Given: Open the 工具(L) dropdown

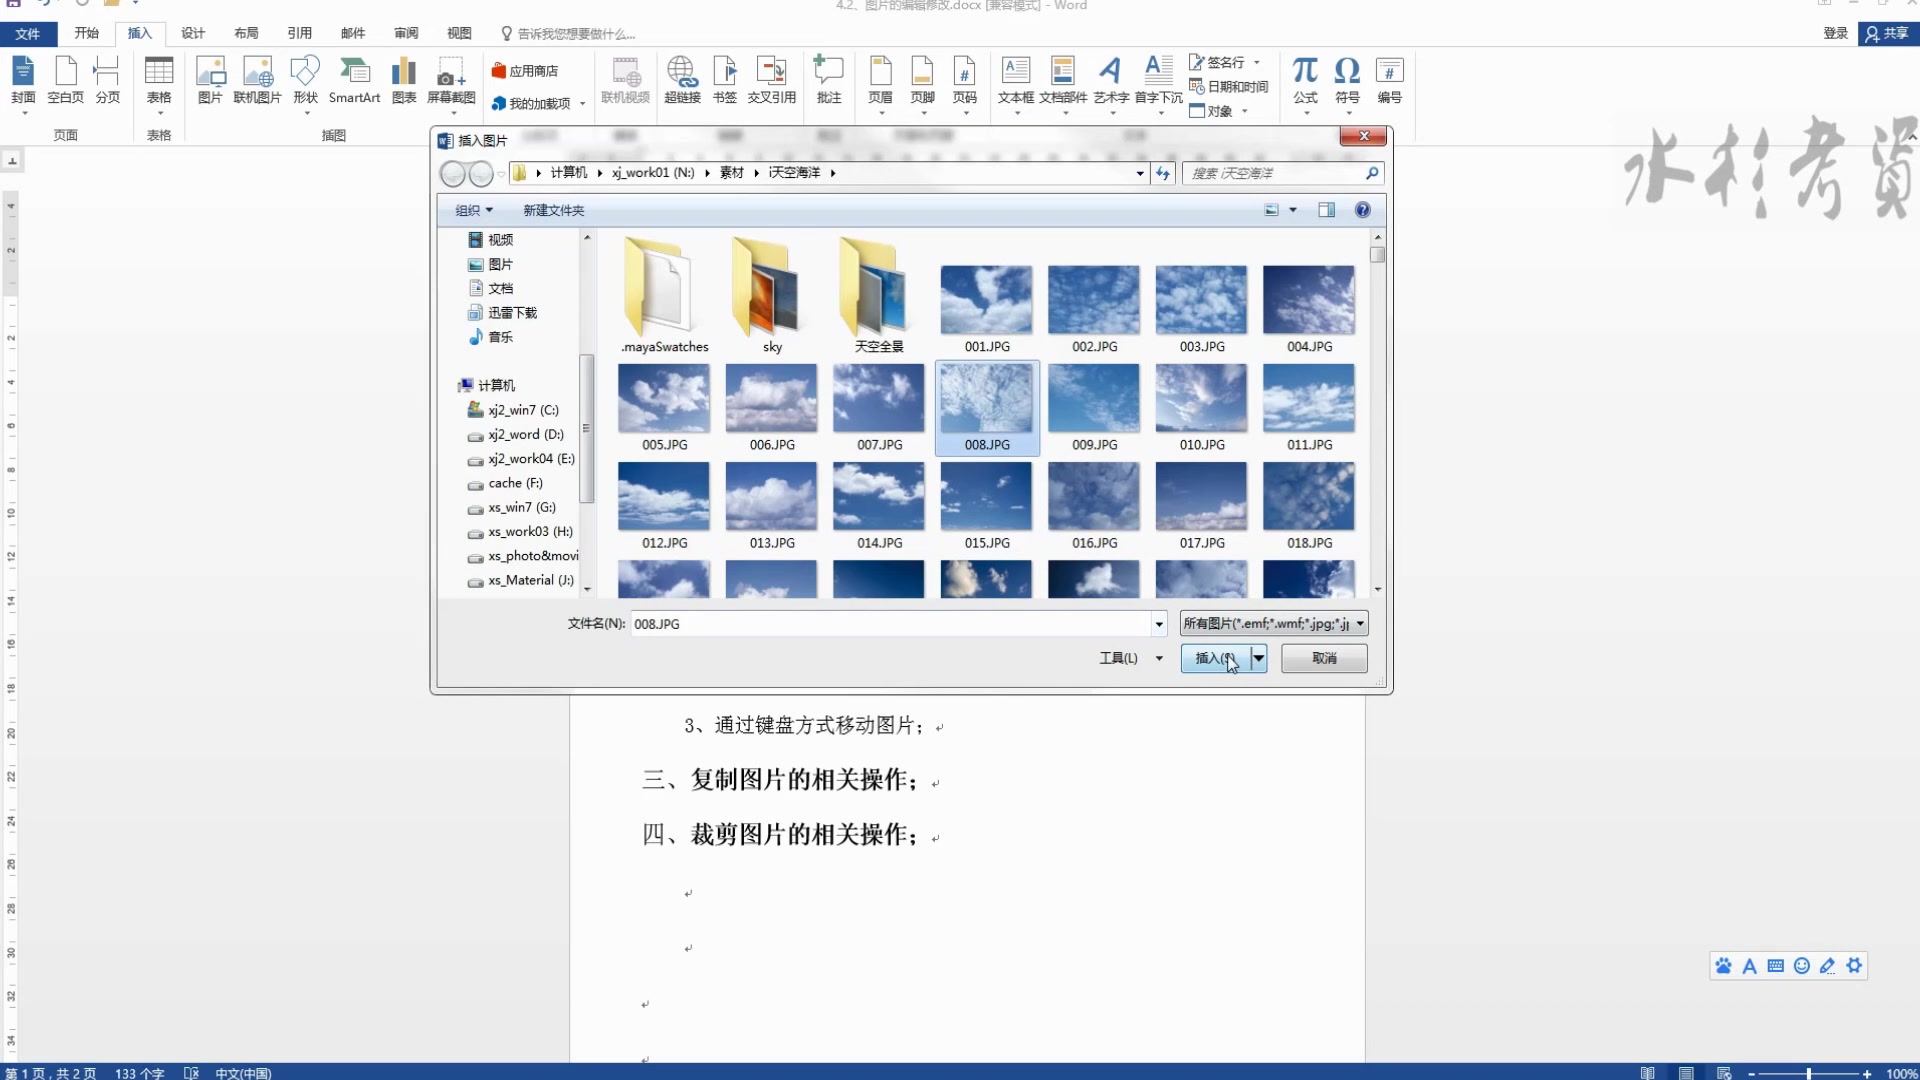Looking at the screenshot, I should [x=1128, y=658].
